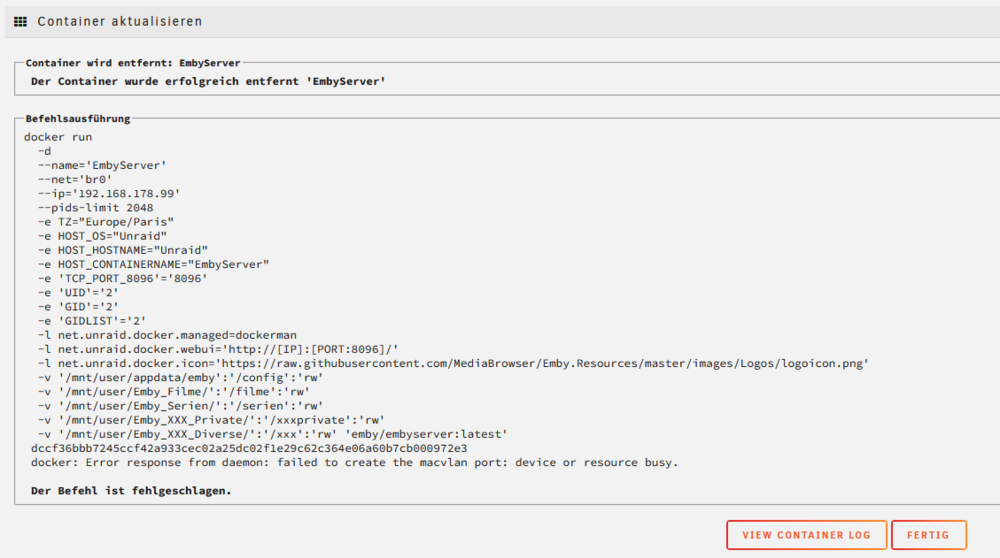Viewport: 1000px width, 558px height.
Task: Click the logoicon.png icon URL line
Action: tap(453, 363)
